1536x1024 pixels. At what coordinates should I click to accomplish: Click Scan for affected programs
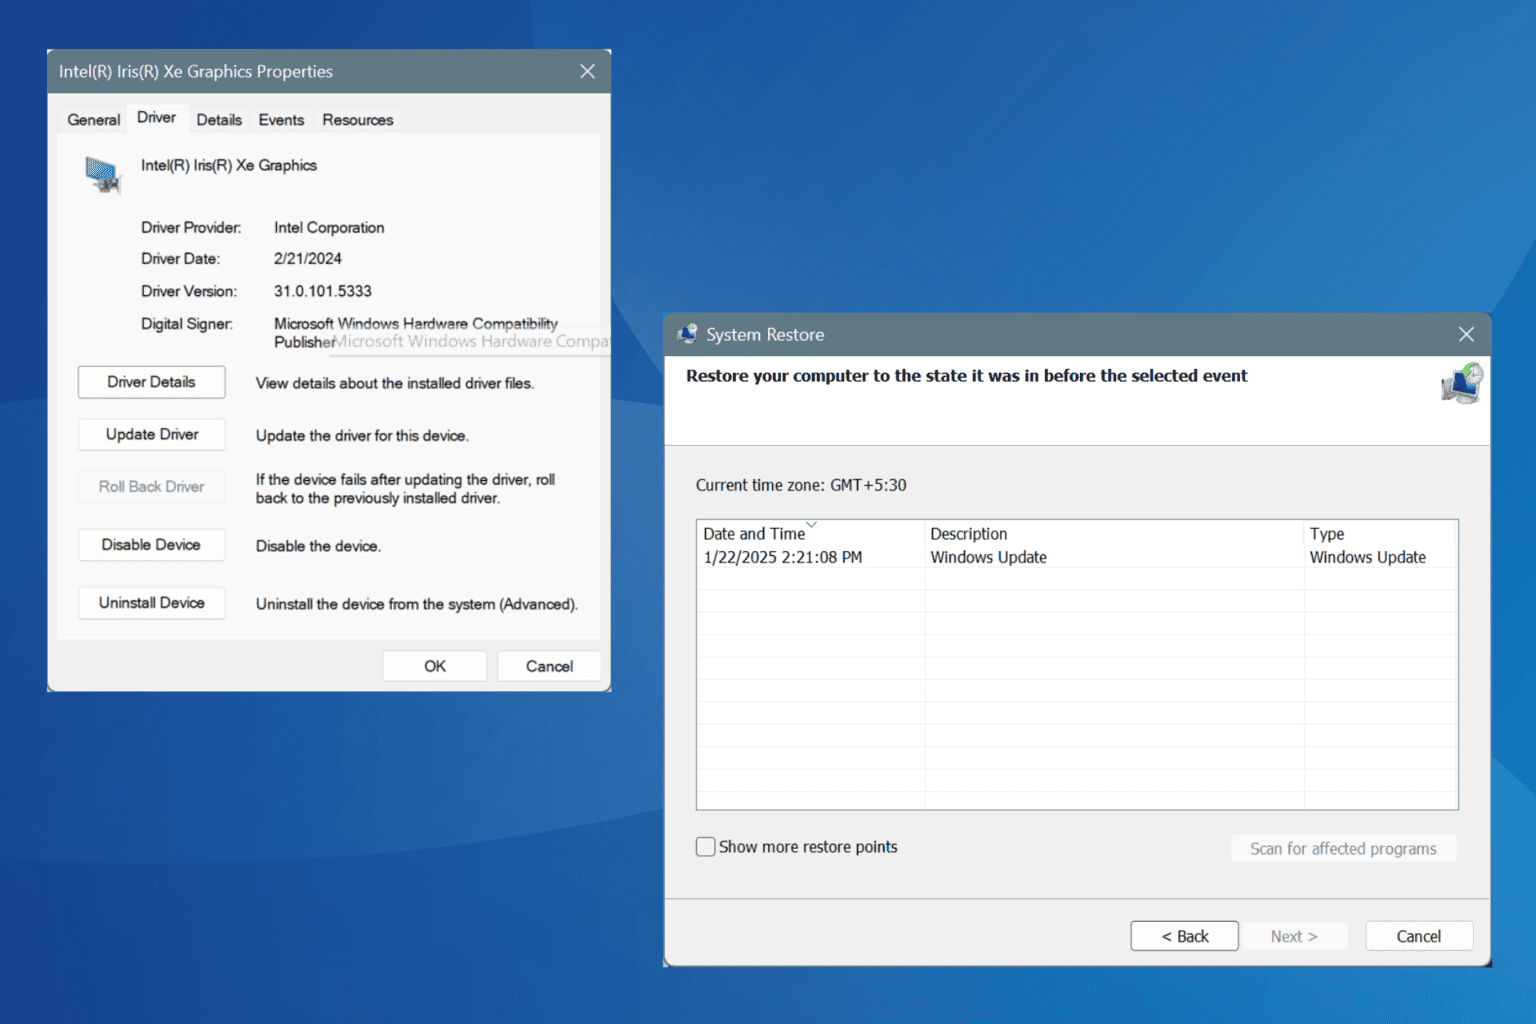(1343, 848)
